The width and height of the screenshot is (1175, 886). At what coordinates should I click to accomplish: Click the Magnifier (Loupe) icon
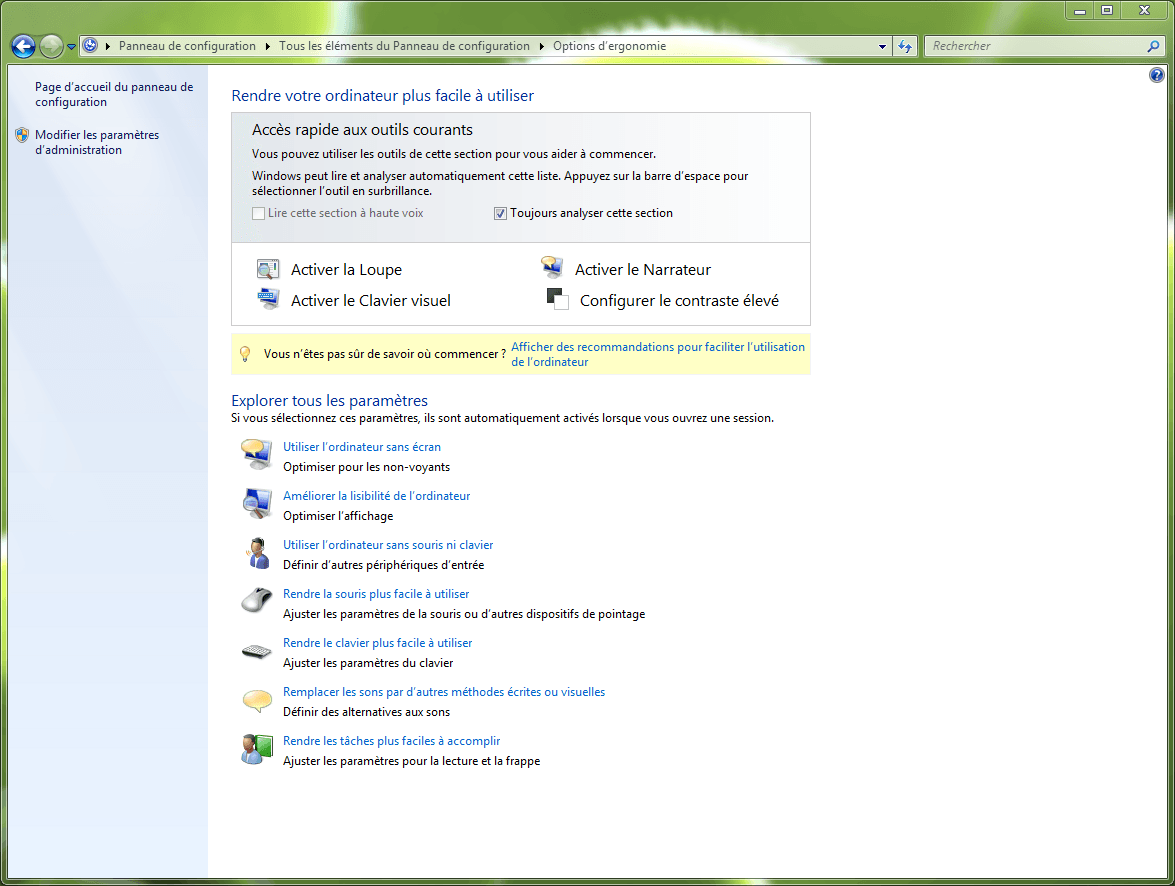click(268, 269)
